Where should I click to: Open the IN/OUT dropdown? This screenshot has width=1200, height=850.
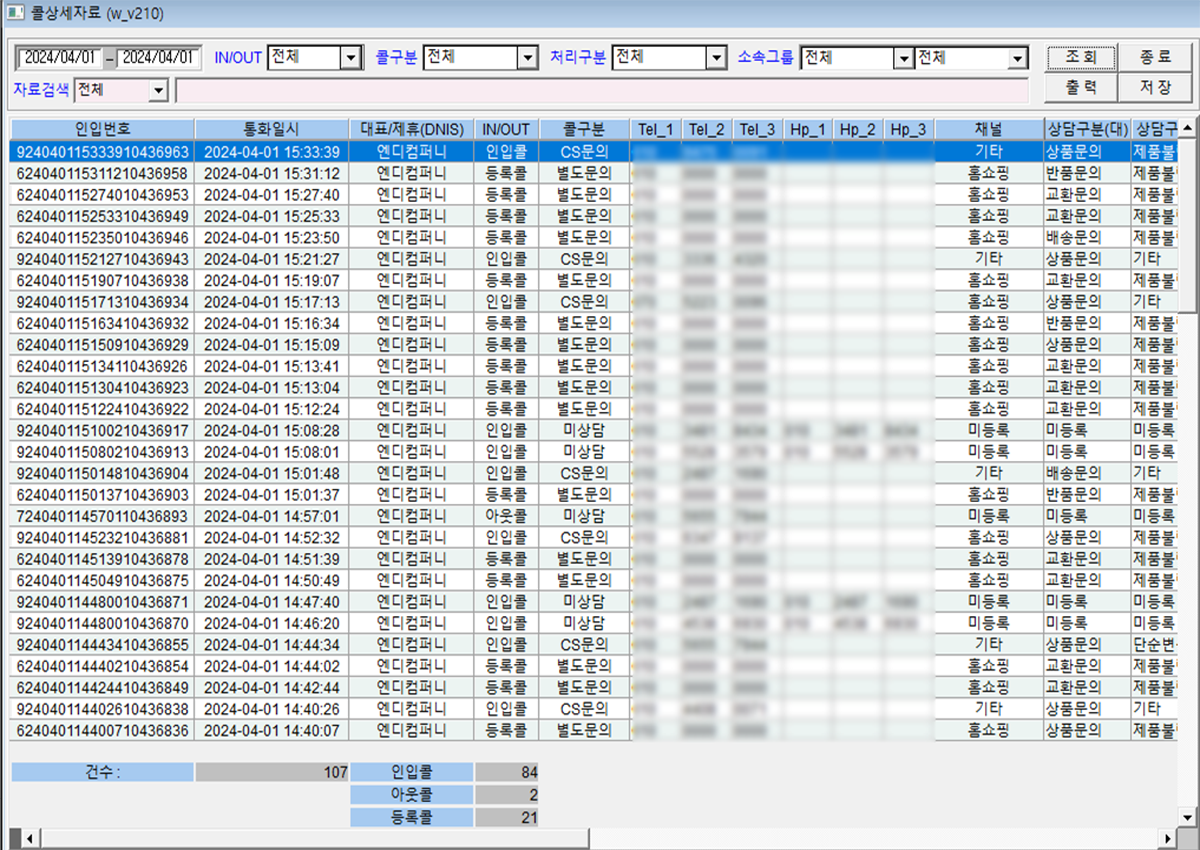(x=350, y=58)
